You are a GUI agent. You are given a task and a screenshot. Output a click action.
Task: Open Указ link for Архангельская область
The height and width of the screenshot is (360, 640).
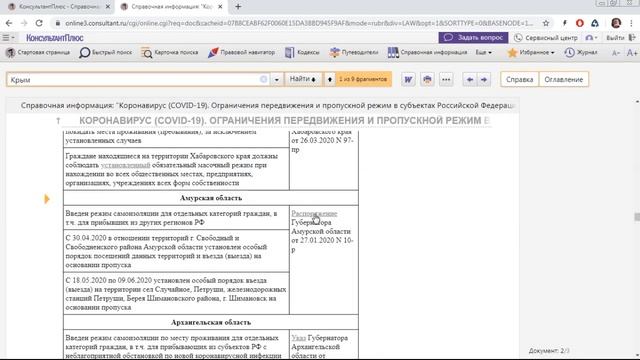coord(298,338)
